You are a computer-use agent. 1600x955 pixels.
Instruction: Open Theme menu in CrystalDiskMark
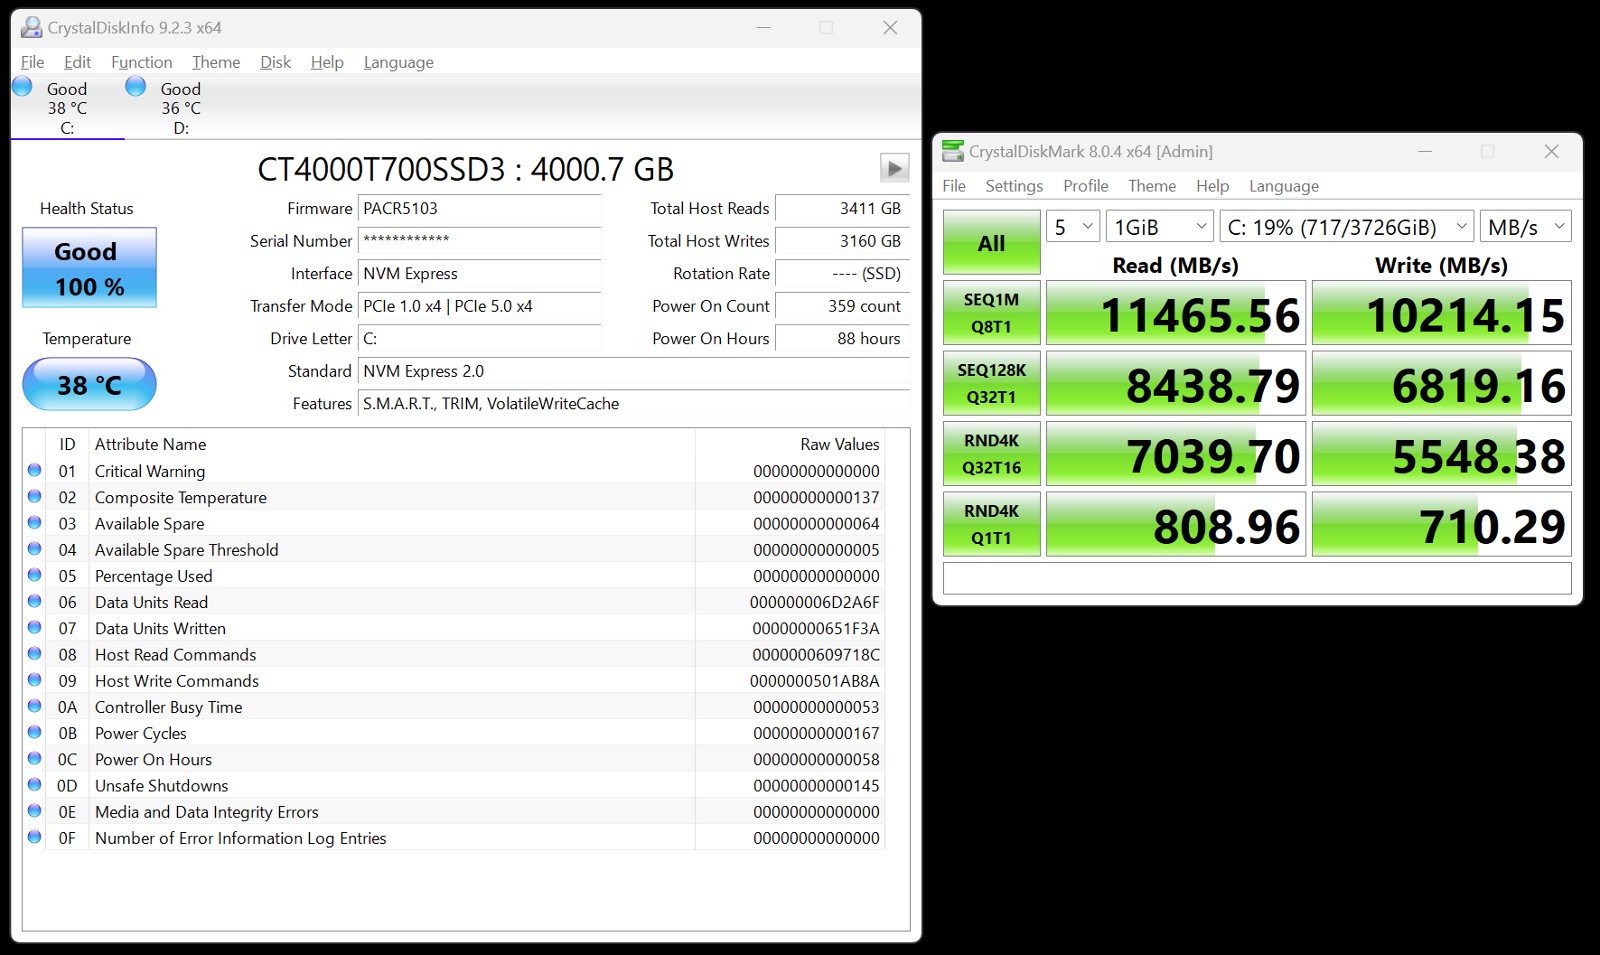pyautogui.click(x=1152, y=186)
